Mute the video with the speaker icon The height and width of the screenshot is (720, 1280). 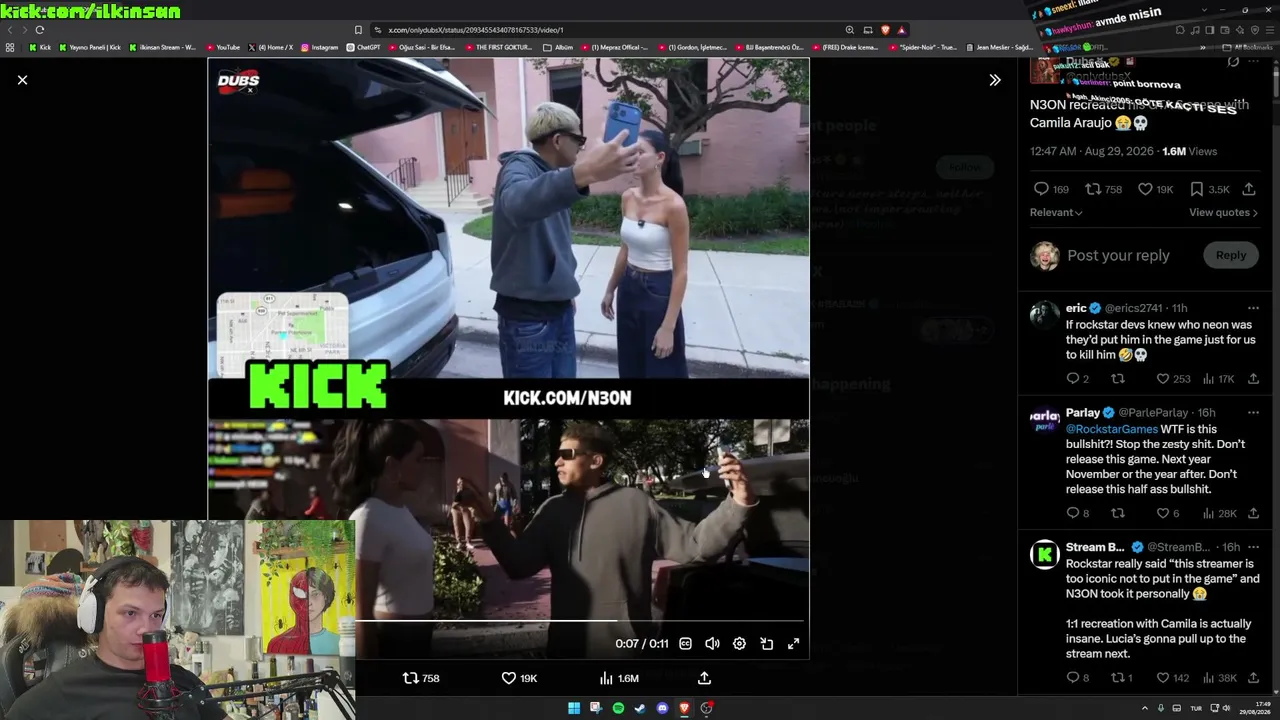coord(712,644)
